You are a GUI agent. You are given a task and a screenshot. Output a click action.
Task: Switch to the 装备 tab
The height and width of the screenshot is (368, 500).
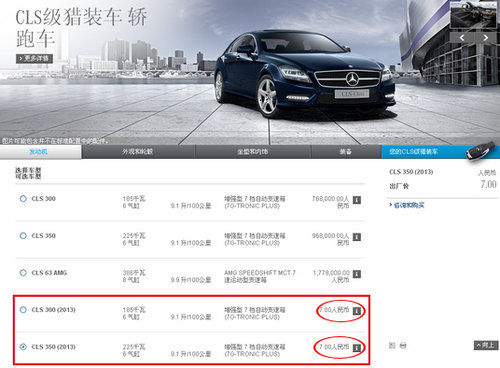[x=346, y=152]
